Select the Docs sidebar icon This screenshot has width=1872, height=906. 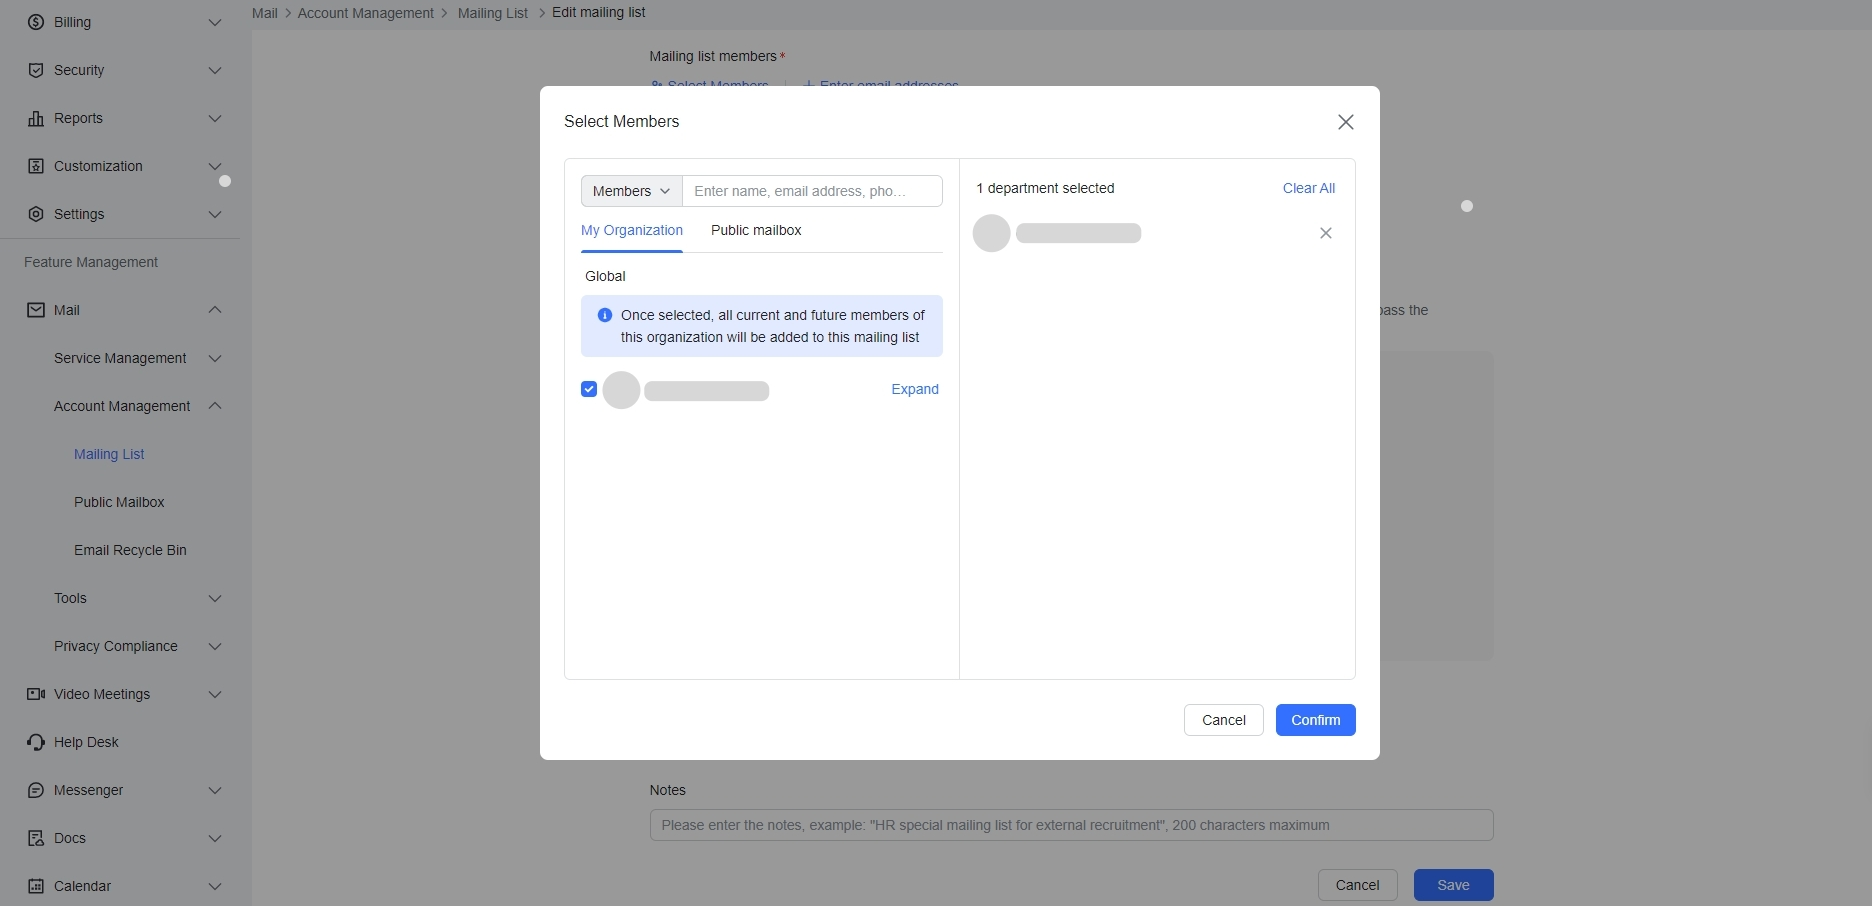[x=35, y=838]
